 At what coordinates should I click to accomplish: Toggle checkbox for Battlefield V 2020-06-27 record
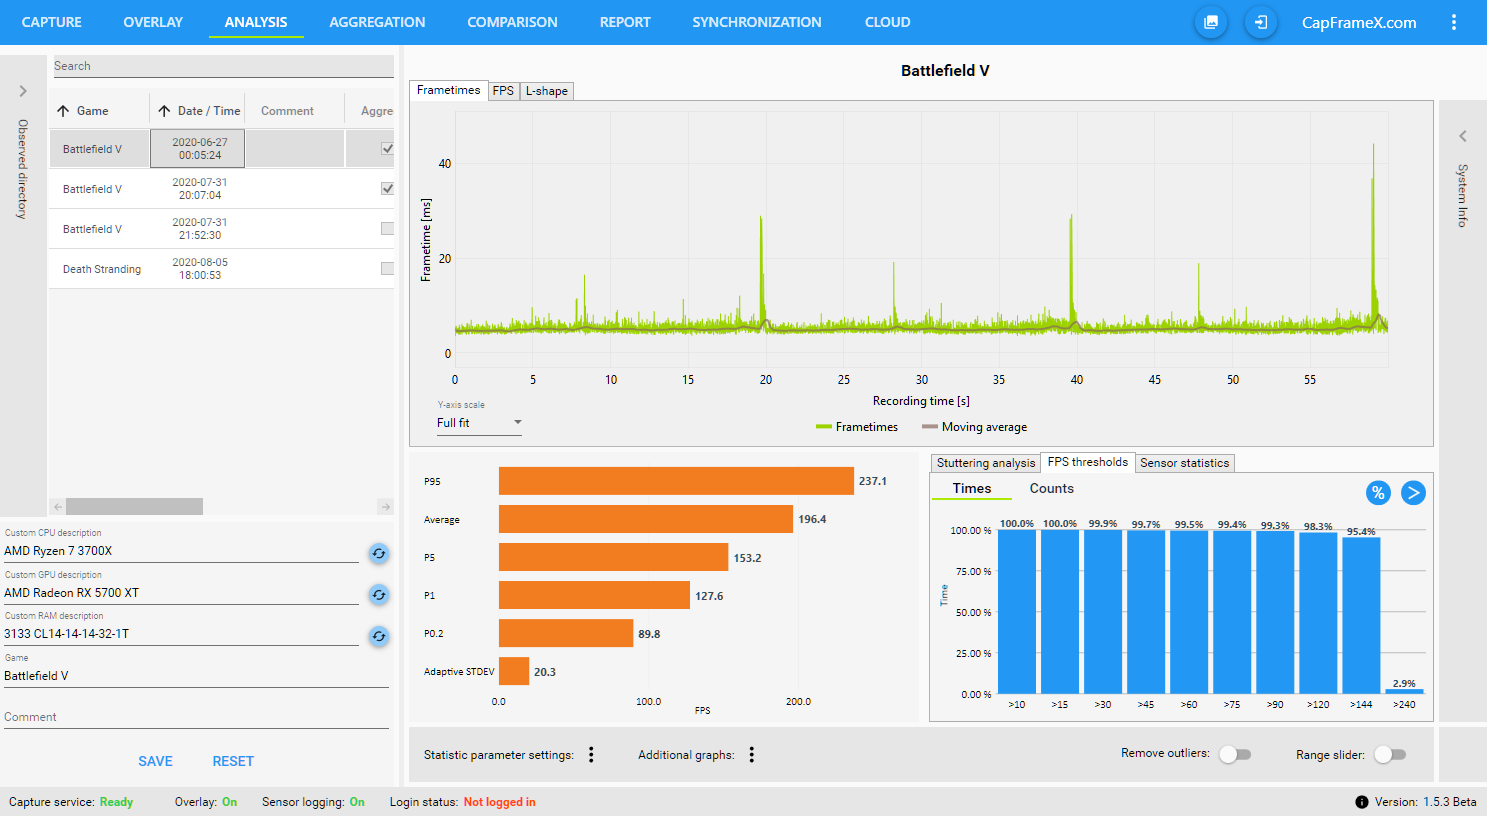387,148
